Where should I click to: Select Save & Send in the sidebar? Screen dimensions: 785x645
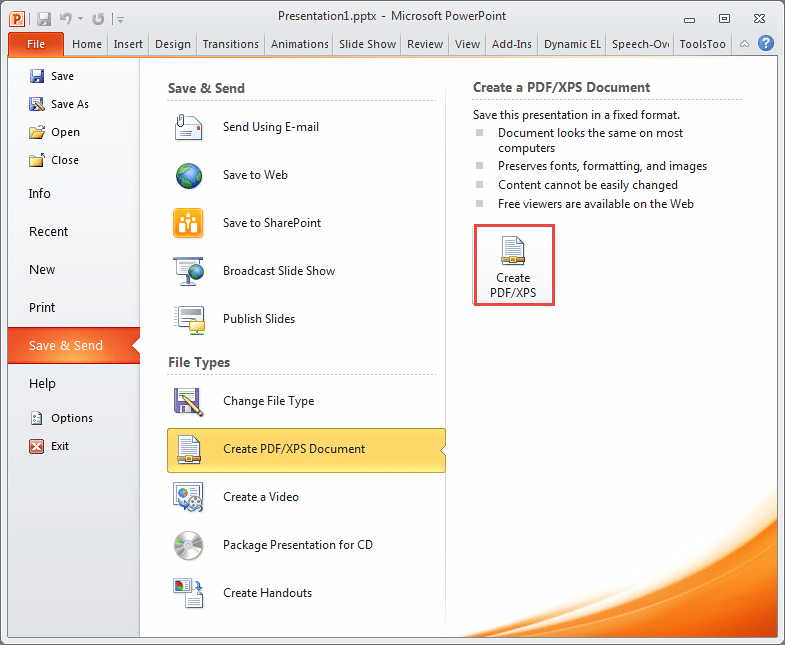coord(74,346)
